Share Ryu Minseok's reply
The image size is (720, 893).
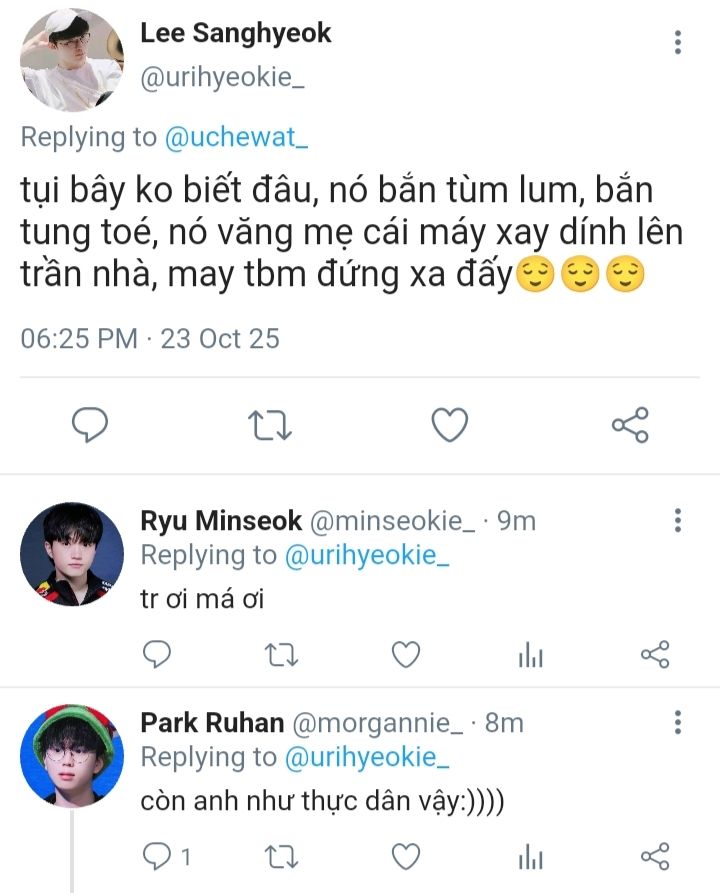[654, 655]
